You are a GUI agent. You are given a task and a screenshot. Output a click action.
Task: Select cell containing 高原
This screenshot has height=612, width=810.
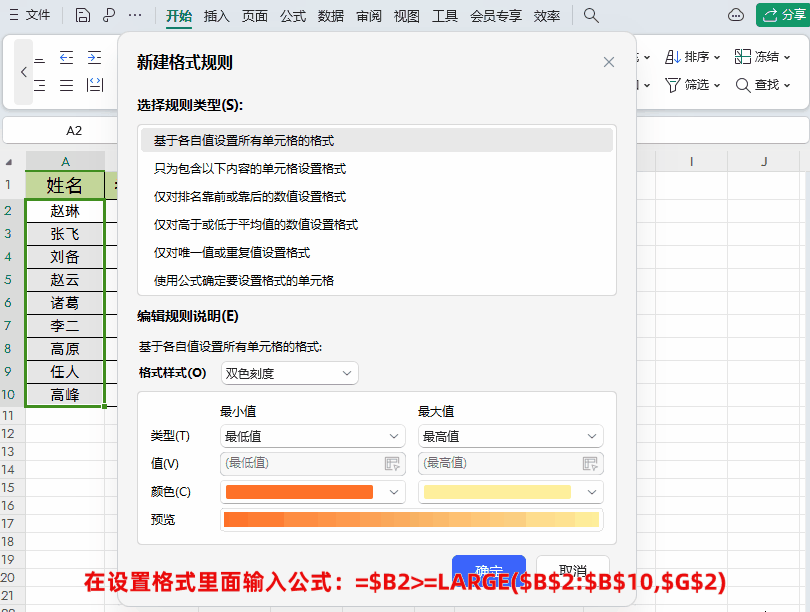[65, 349]
